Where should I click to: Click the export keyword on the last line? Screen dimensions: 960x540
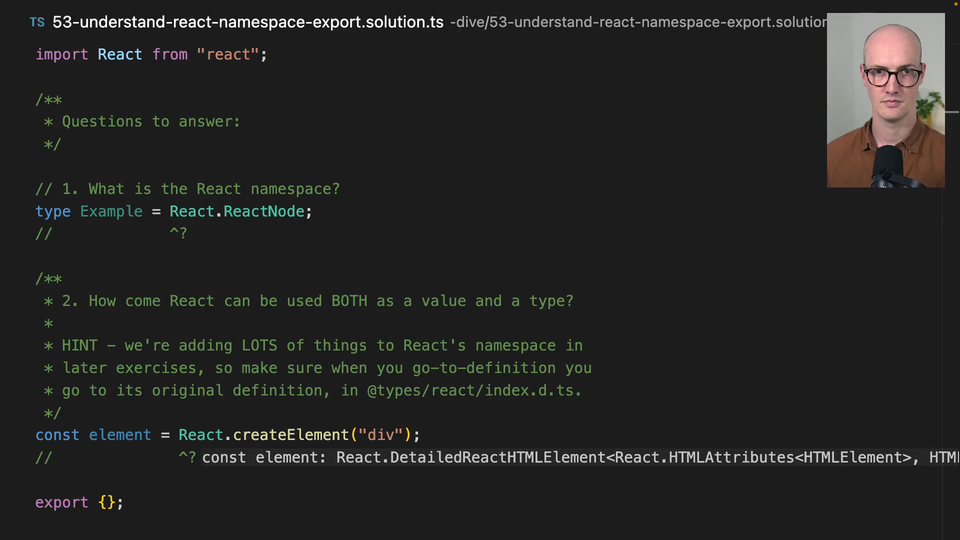tap(61, 502)
